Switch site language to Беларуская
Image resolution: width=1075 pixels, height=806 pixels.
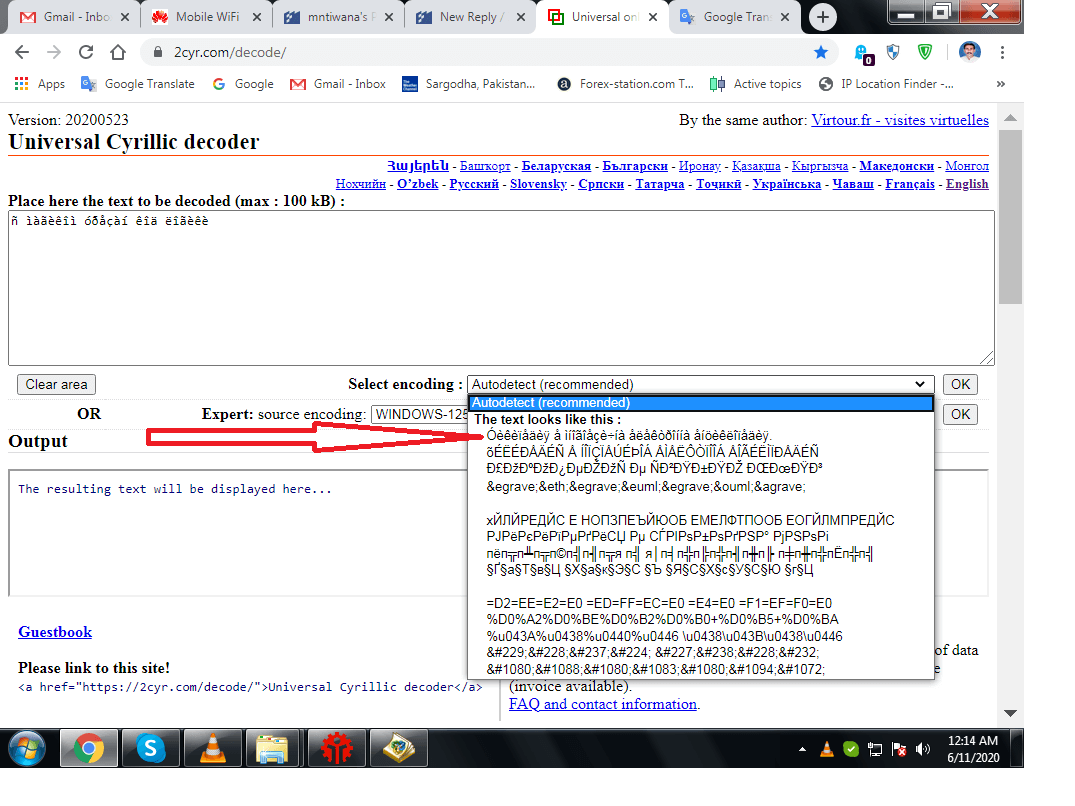[x=556, y=166]
